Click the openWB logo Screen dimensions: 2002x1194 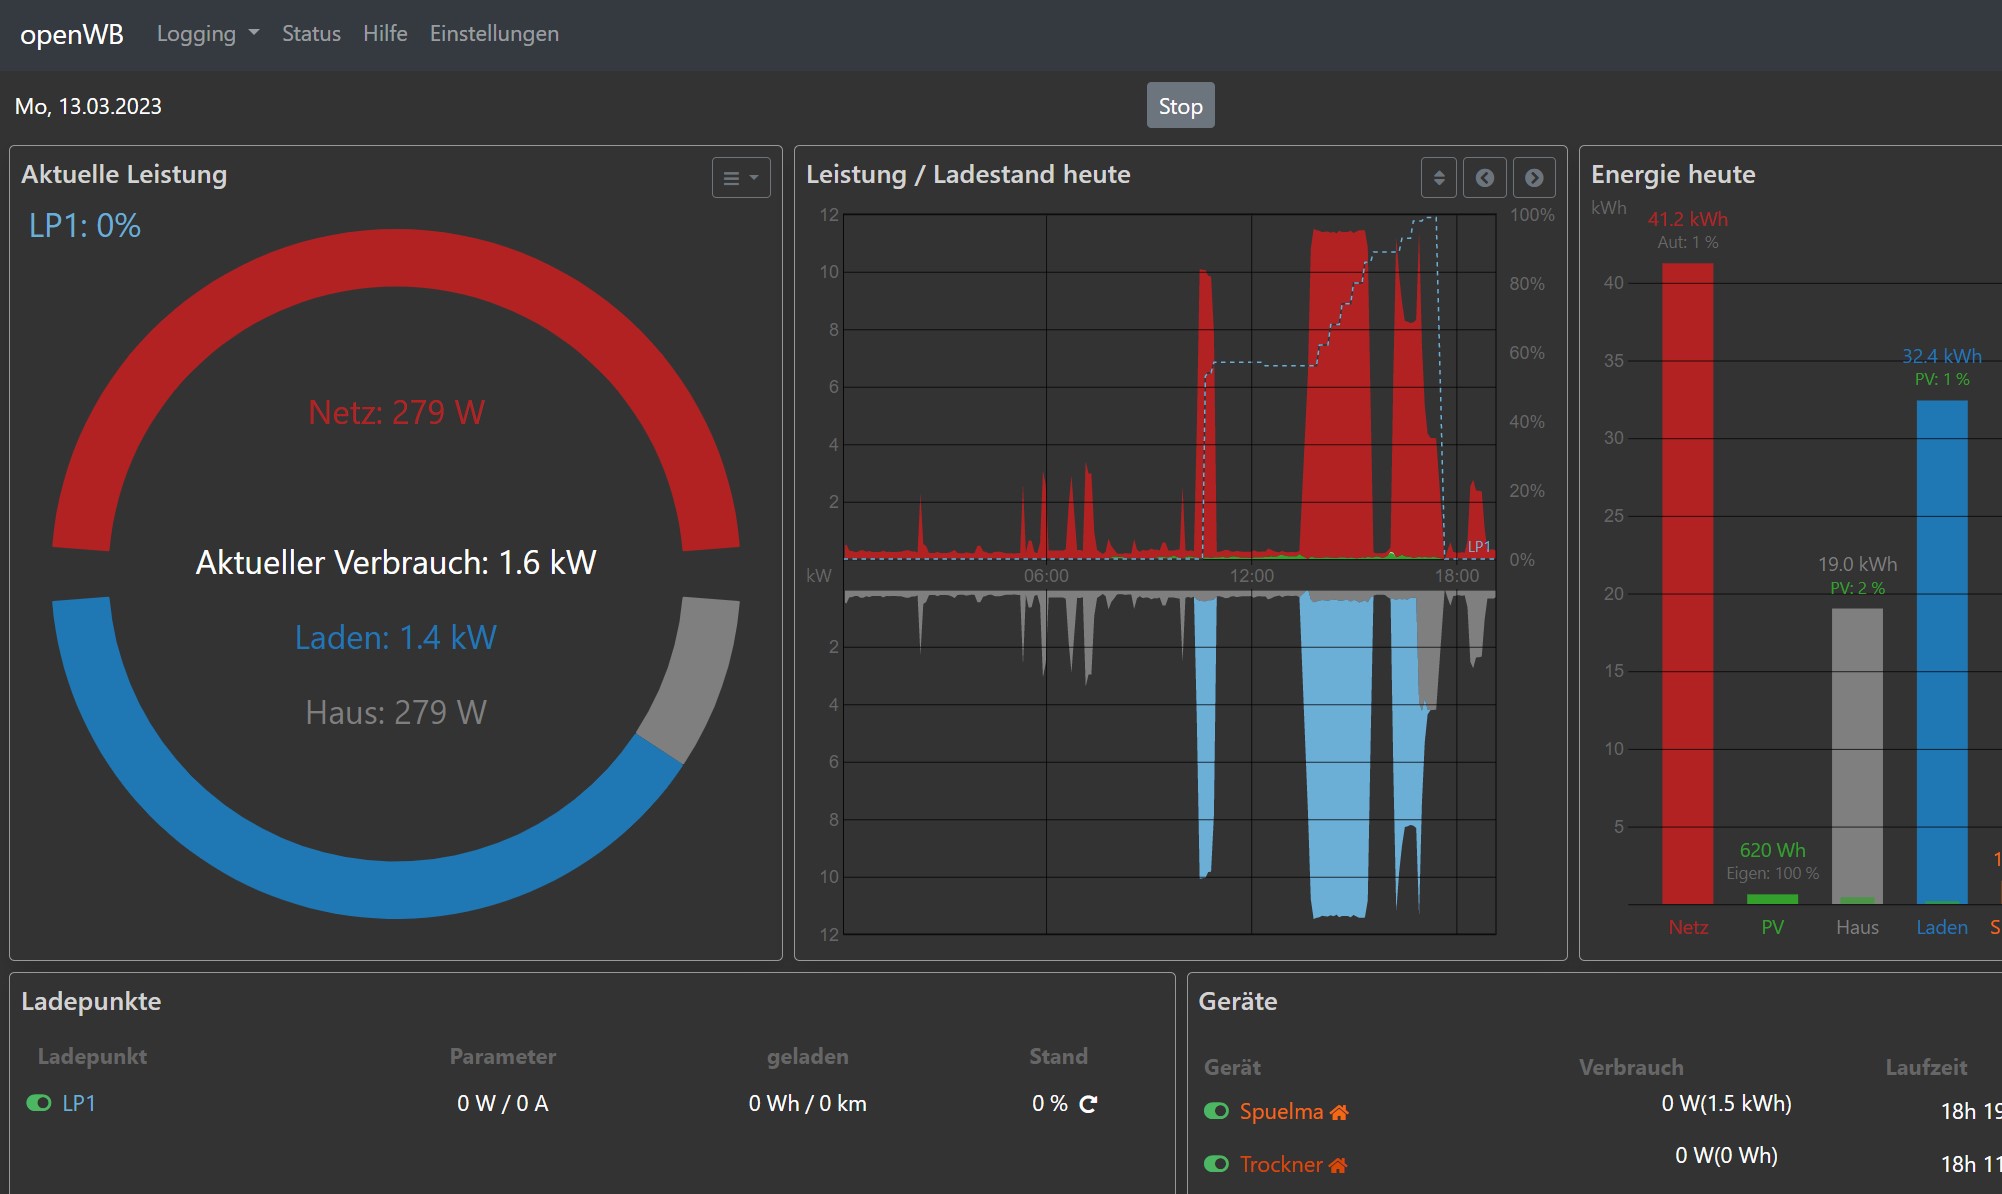pyautogui.click(x=72, y=34)
